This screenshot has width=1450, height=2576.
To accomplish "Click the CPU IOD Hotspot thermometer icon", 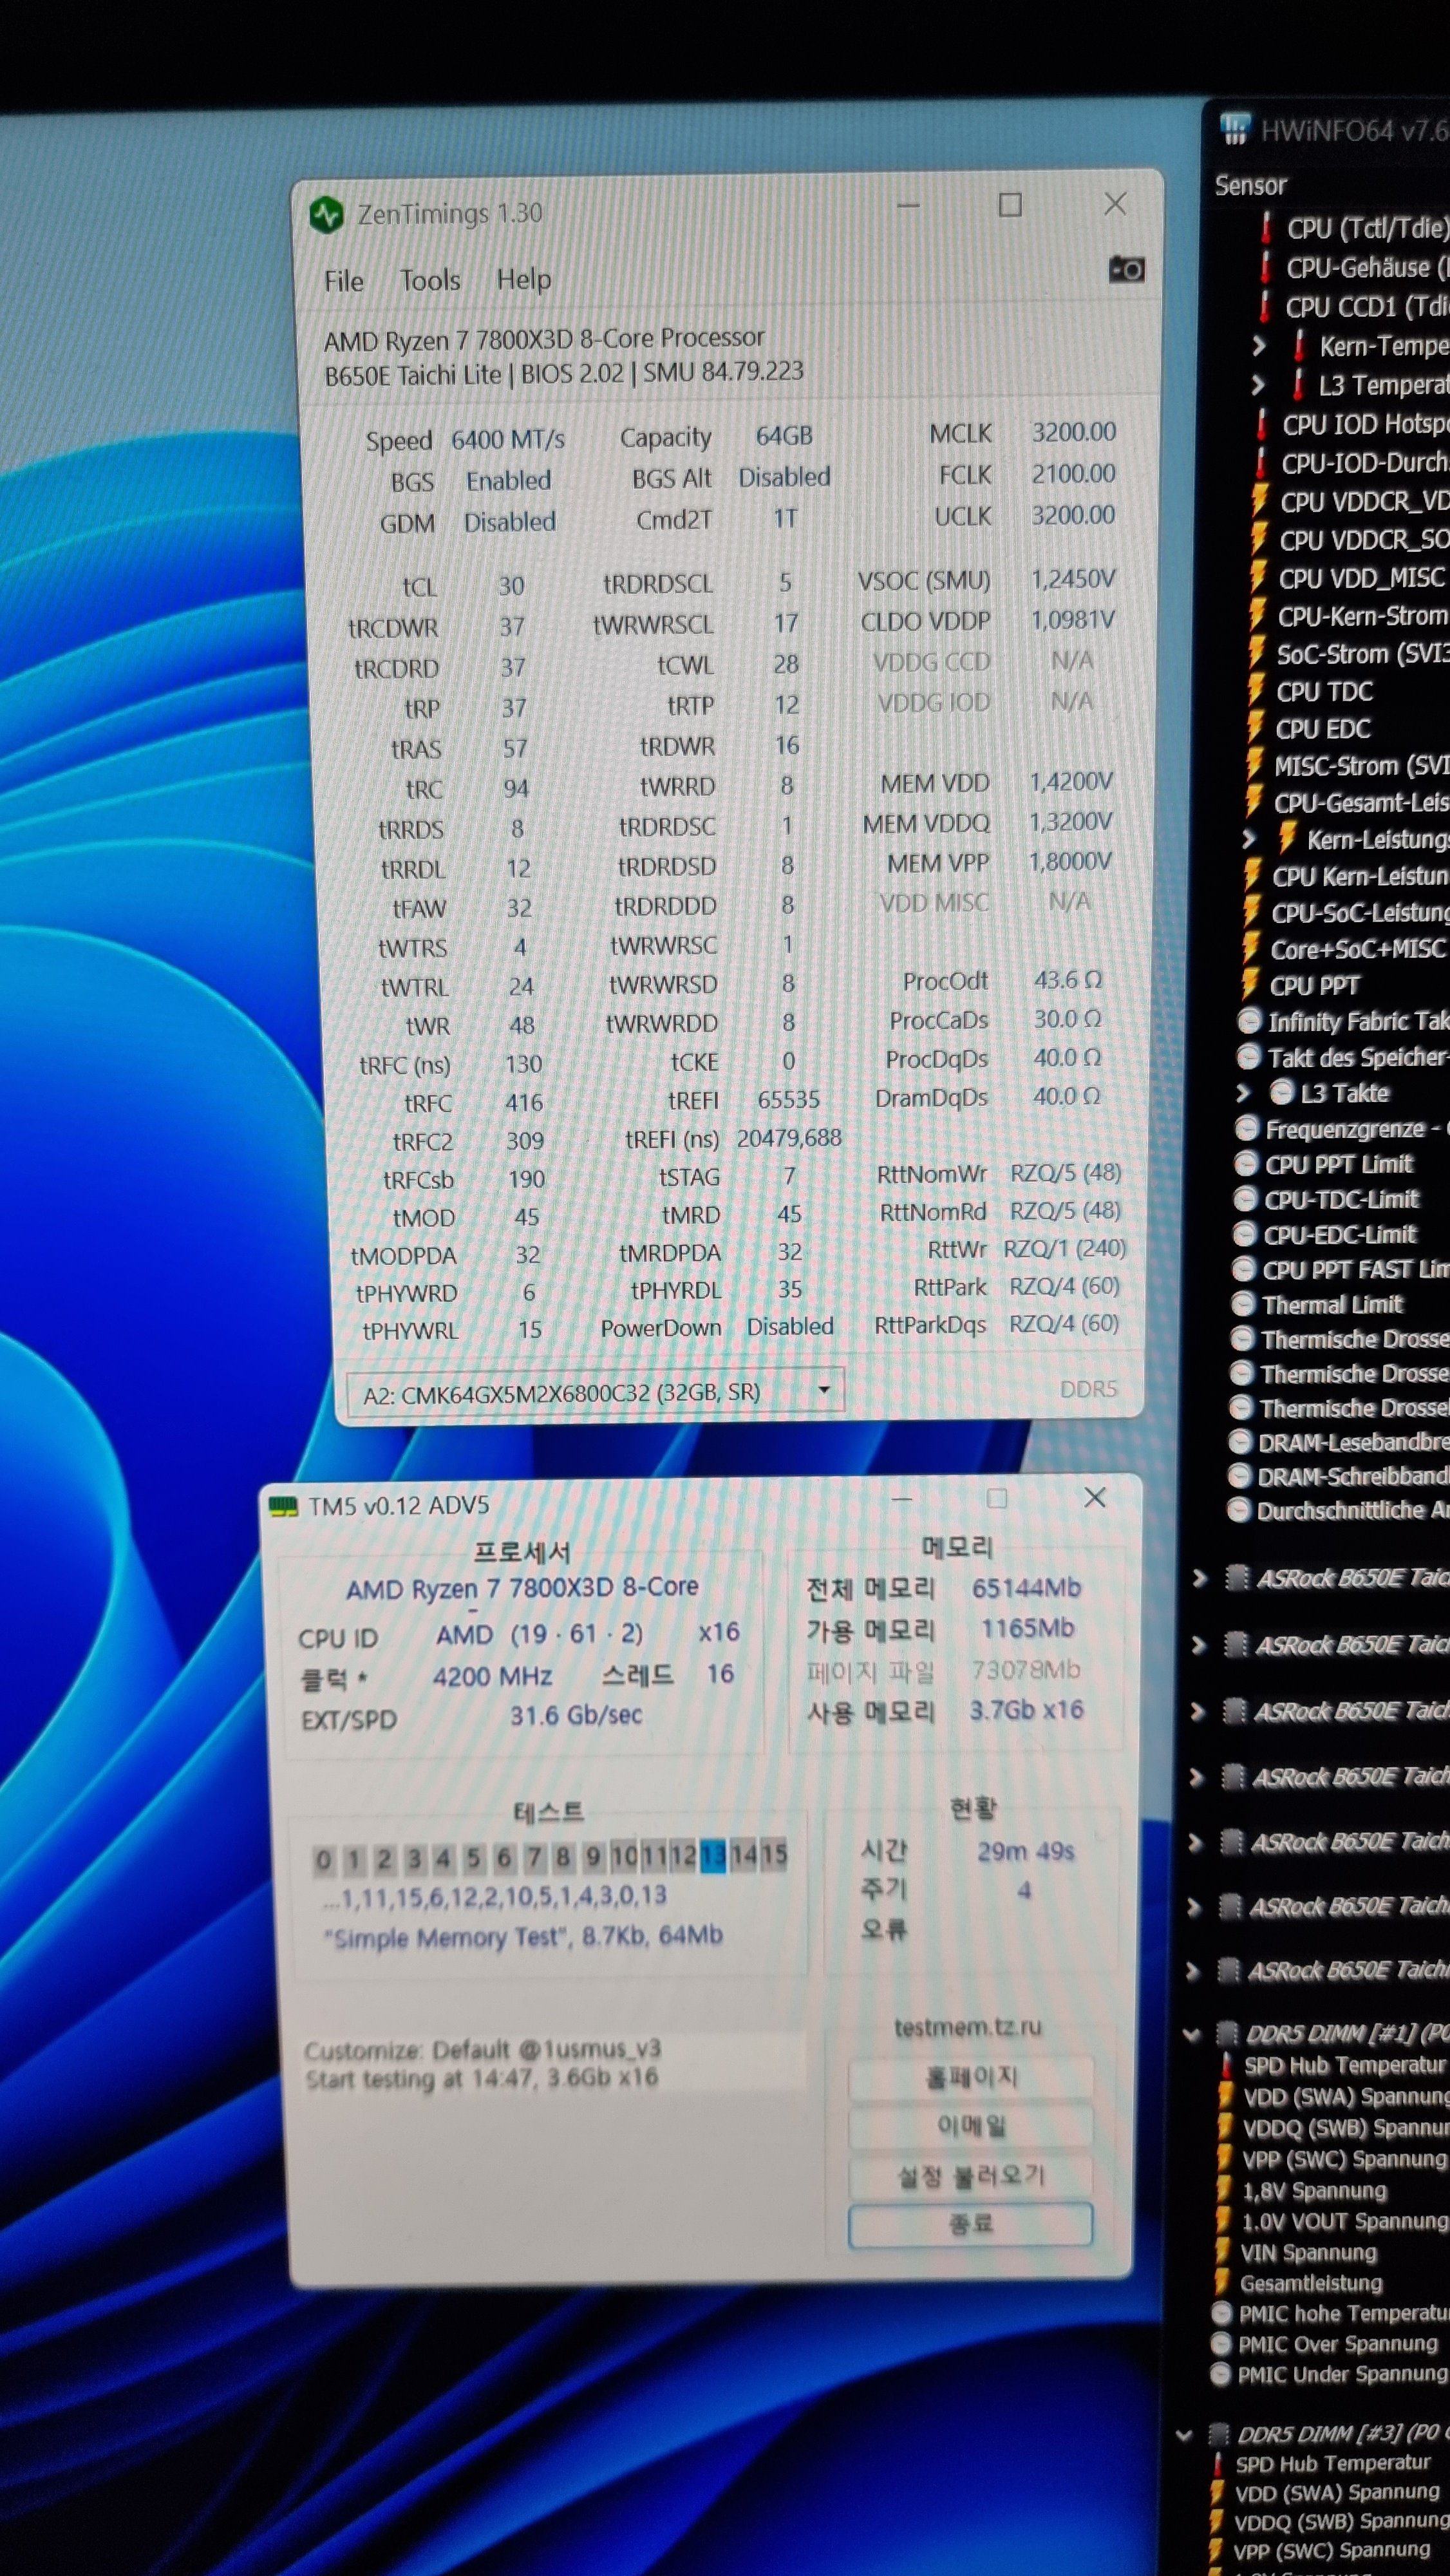I will pos(1262,424).
